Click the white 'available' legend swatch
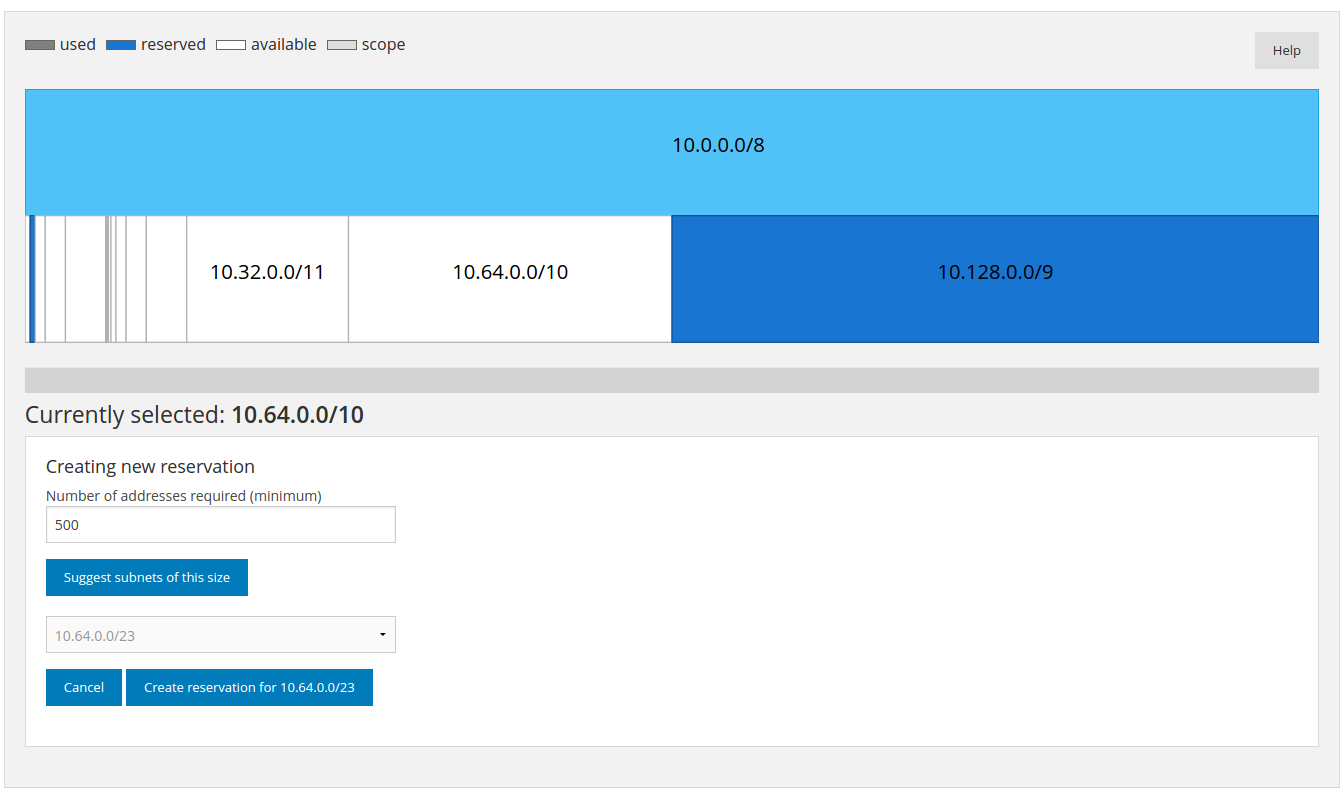The height and width of the screenshot is (790, 1344). tap(231, 45)
